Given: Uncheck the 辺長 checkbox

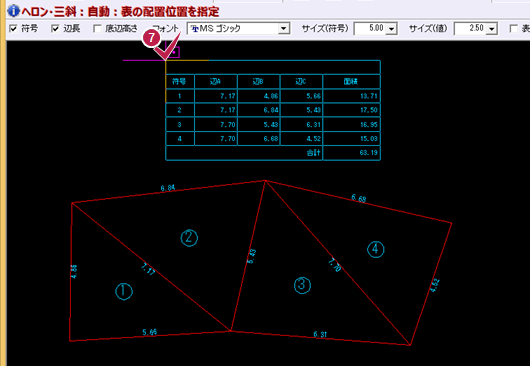Looking at the screenshot, I should (55, 29).
